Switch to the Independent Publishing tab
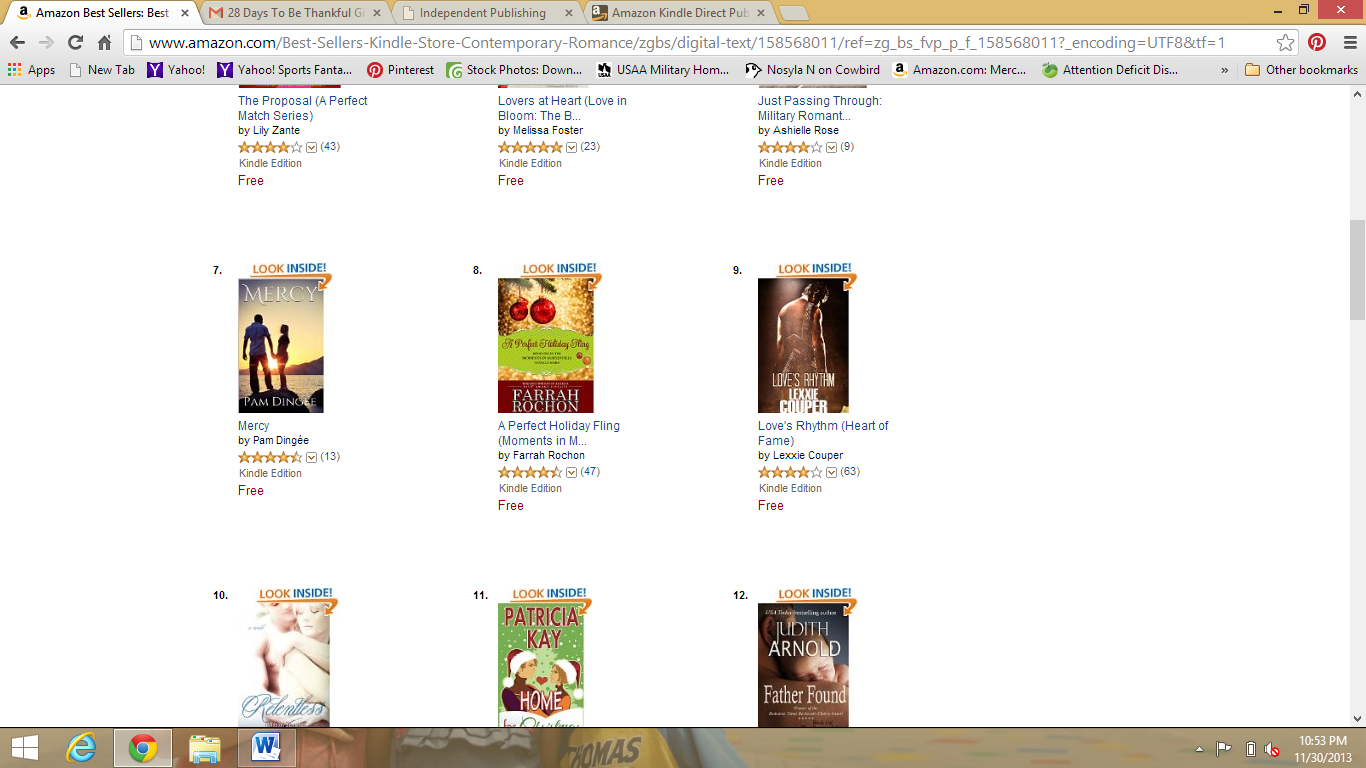 (483, 13)
